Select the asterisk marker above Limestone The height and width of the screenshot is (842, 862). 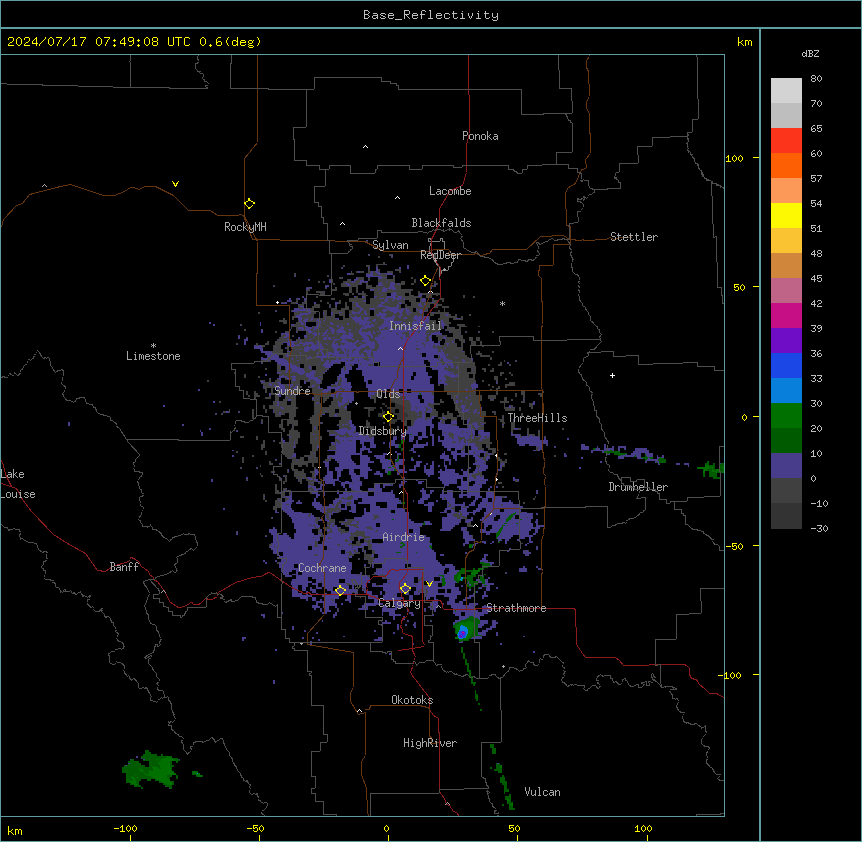(x=153, y=346)
